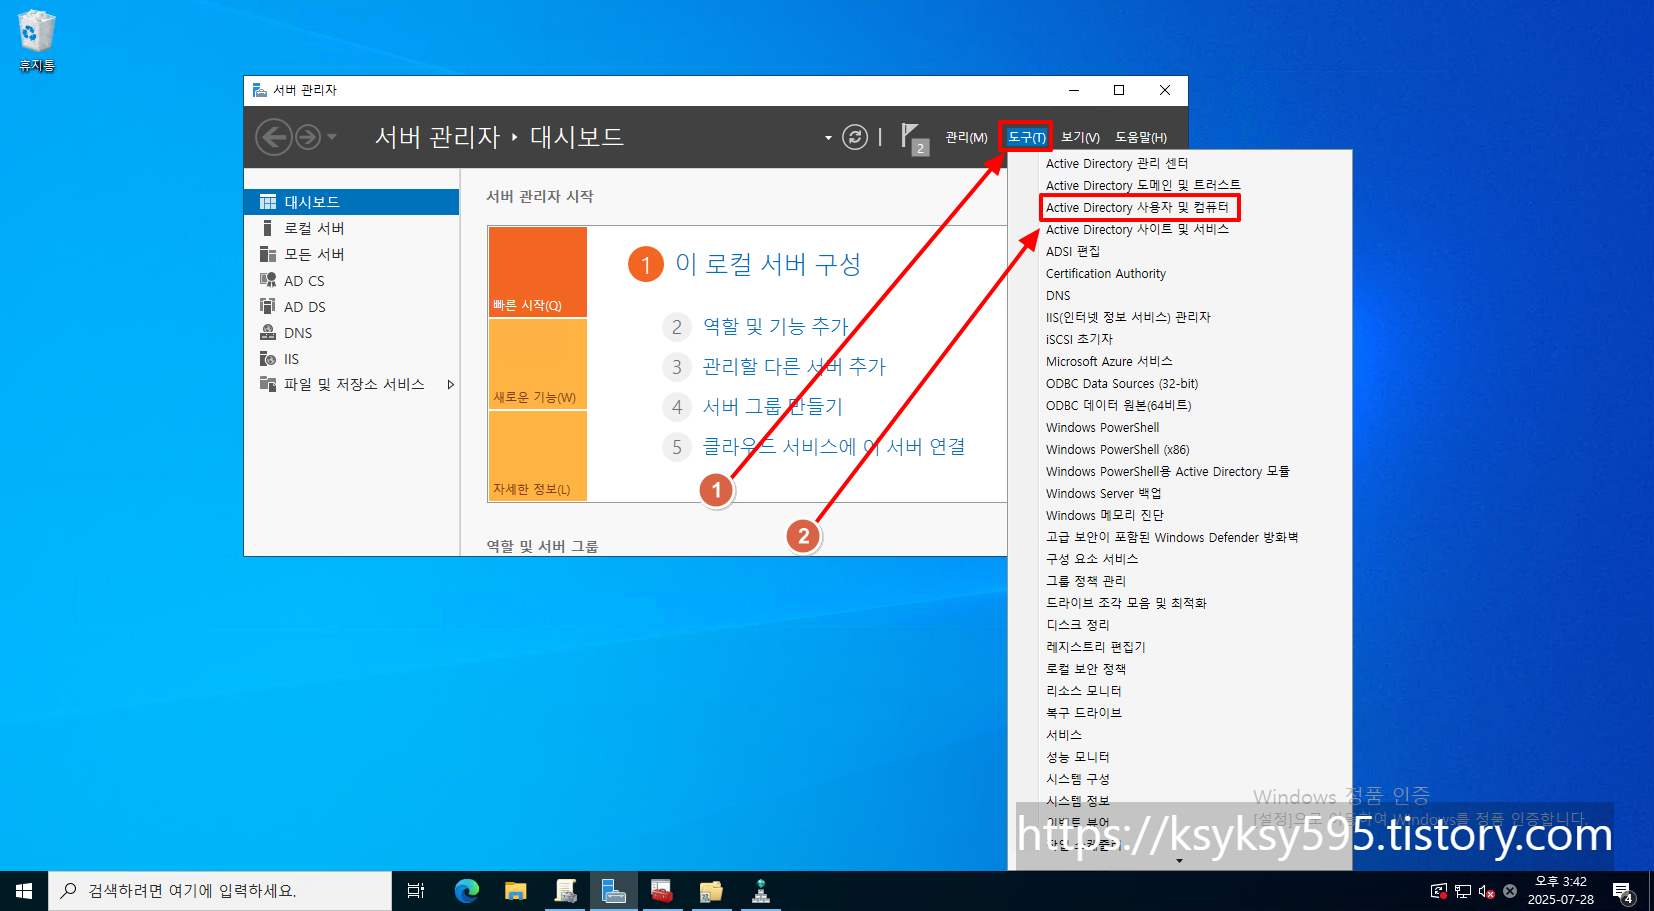The image size is (1654, 911).
Task: Click the 빠른 시작(Q) tile
Action: click(x=538, y=272)
